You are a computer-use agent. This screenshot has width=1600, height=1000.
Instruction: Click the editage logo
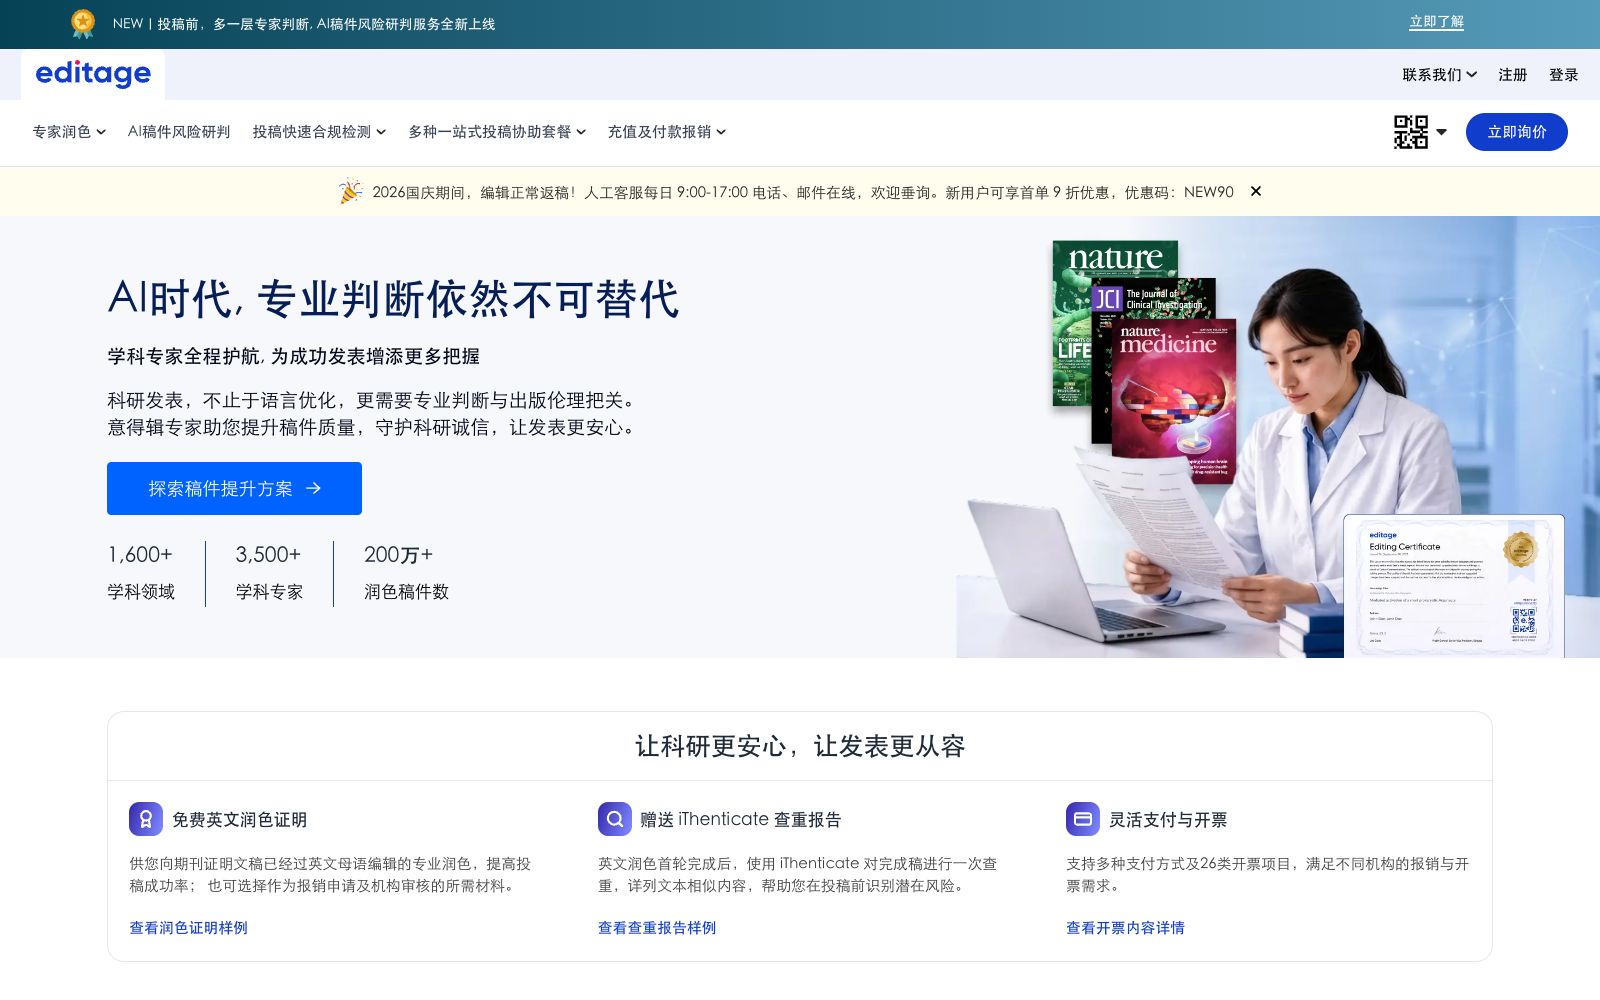click(x=93, y=74)
